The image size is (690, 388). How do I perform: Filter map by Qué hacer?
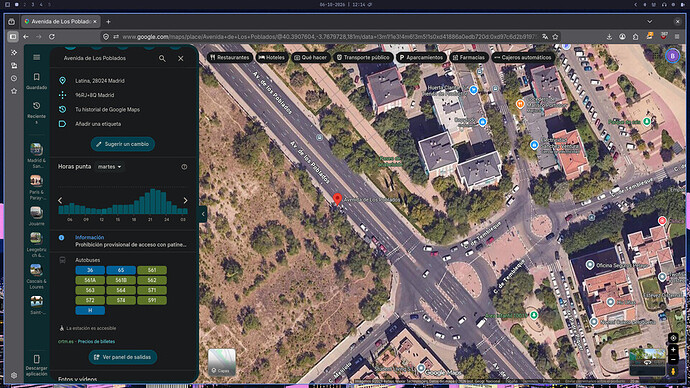[311, 58]
